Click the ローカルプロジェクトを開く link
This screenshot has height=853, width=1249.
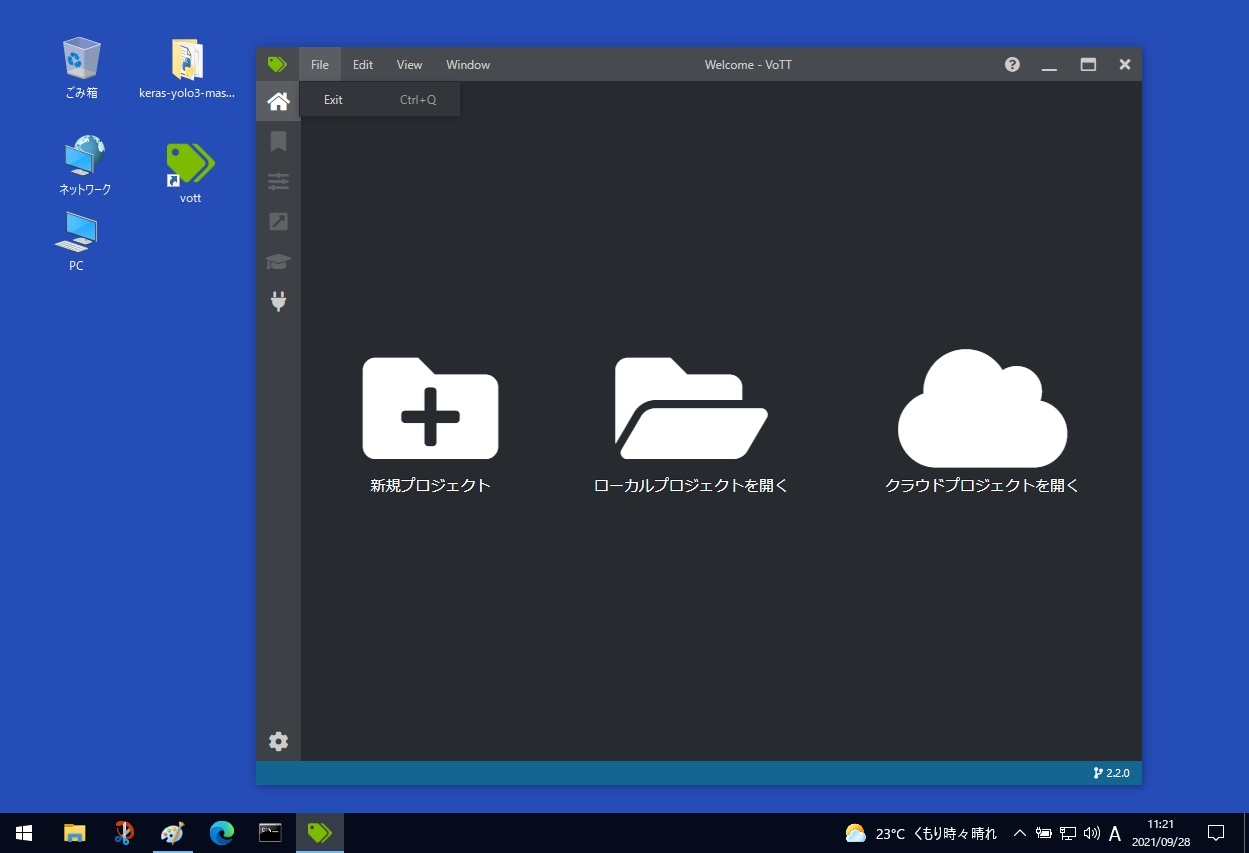click(691, 485)
